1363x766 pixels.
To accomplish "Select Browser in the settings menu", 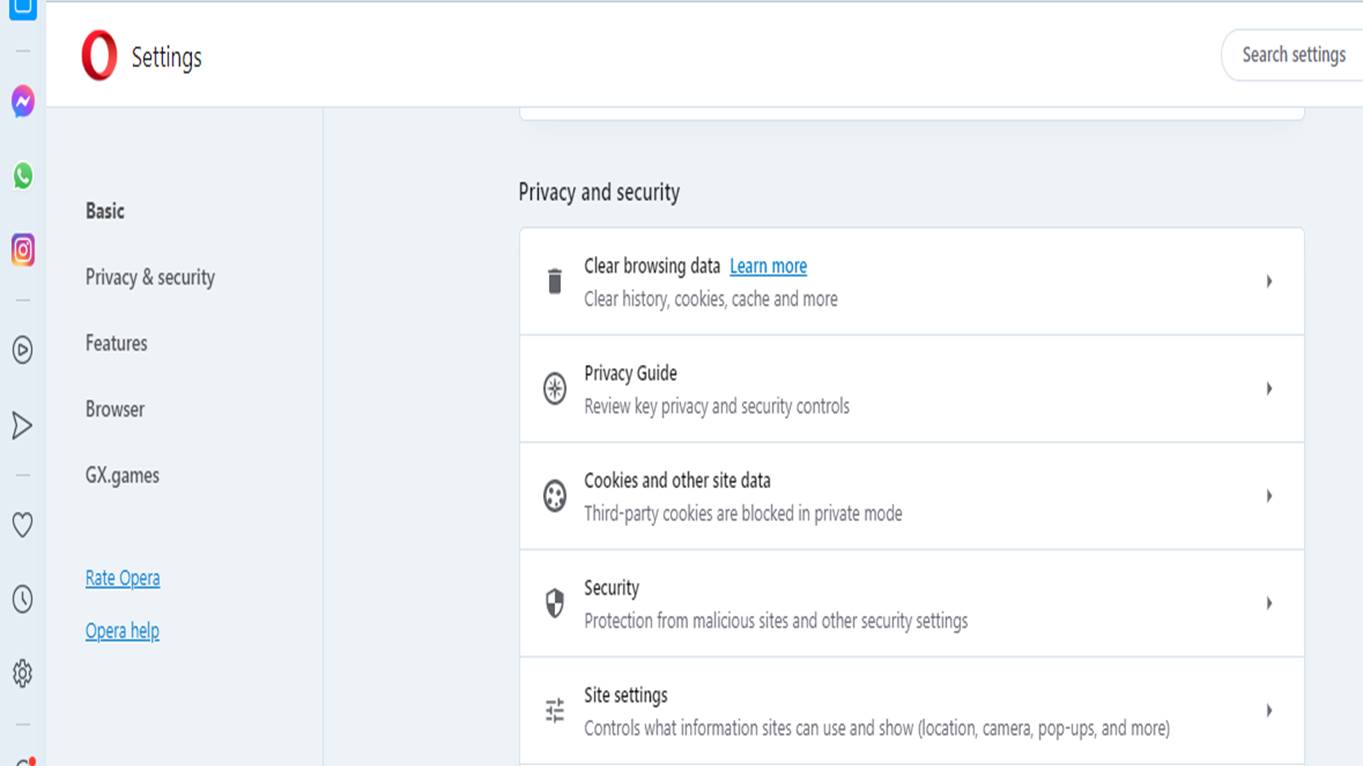I will (x=115, y=409).
